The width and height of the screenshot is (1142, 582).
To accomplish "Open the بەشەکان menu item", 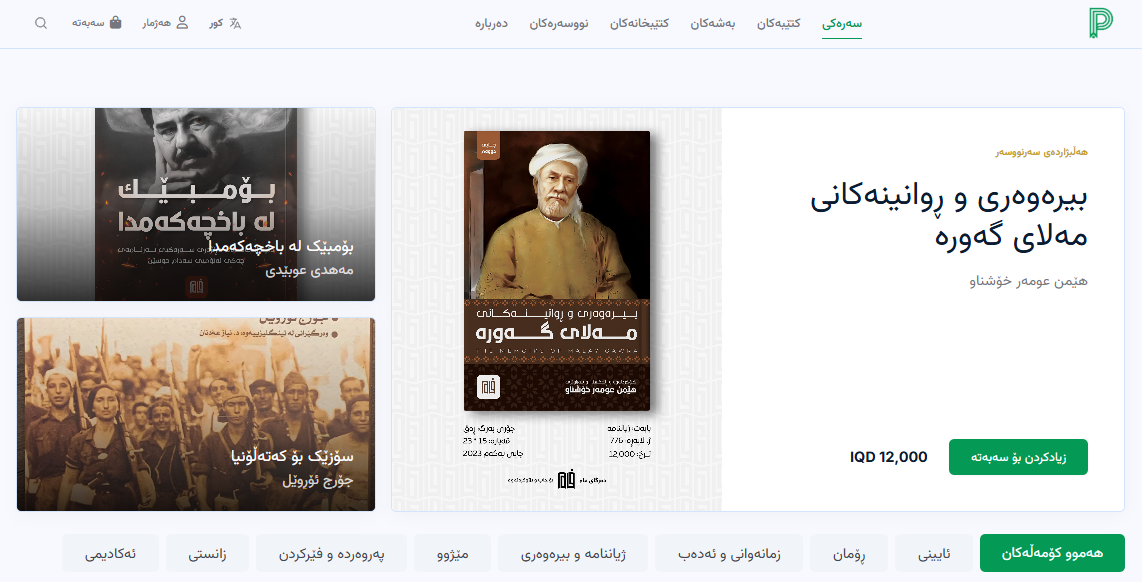I will [x=713, y=23].
